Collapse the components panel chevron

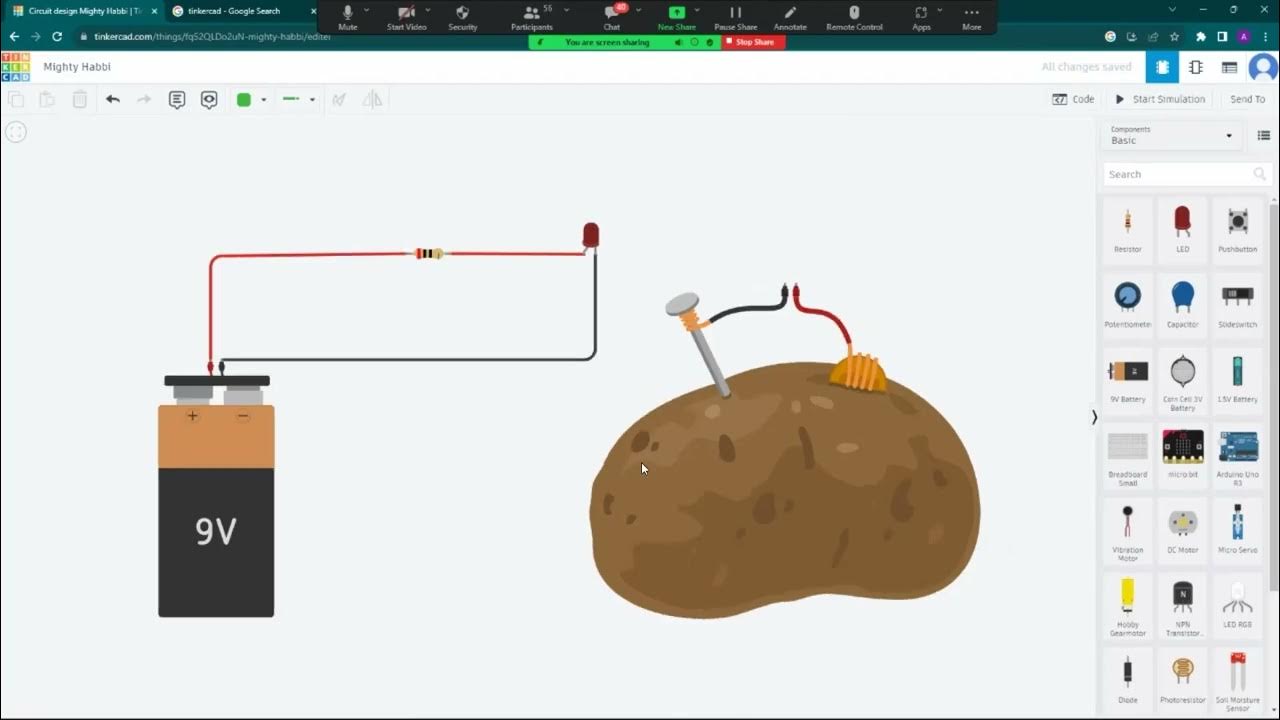coord(1094,417)
